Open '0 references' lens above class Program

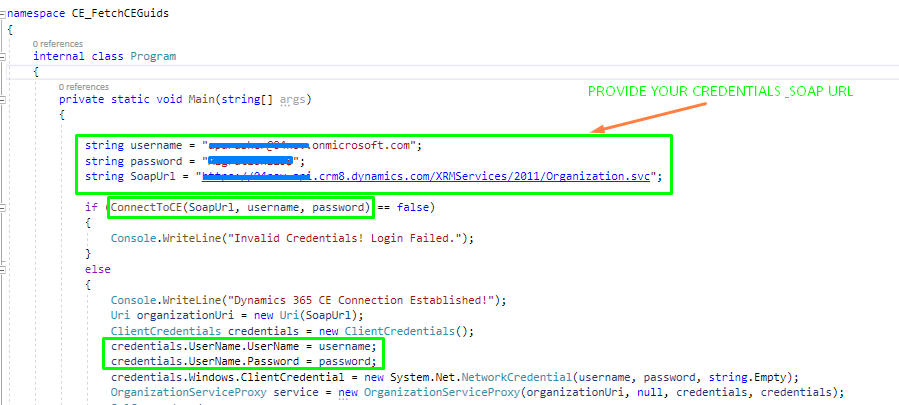tap(58, 44)
